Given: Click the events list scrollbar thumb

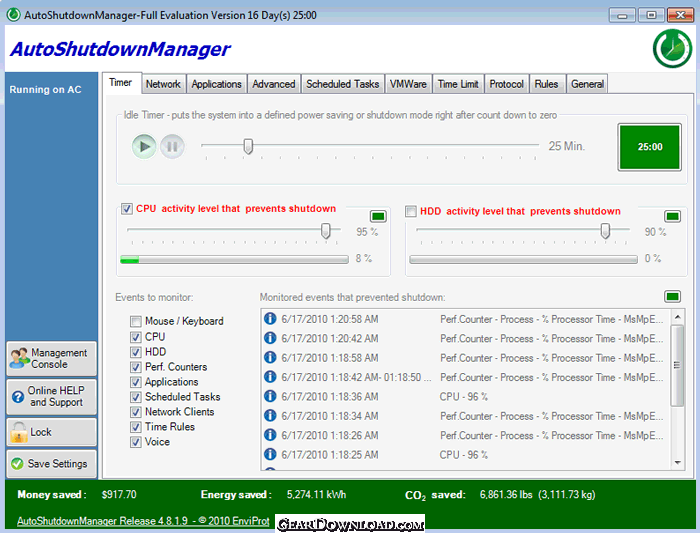Looking at the screenshot, I should click(x=678, y=366).
